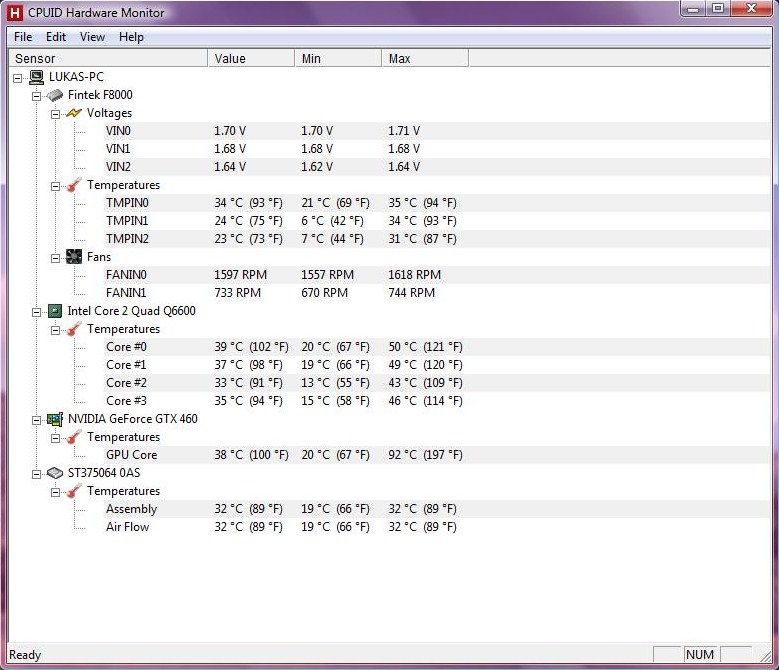Select the TMPIN1 row
779x670 pixels.
(x=437, y=221)
